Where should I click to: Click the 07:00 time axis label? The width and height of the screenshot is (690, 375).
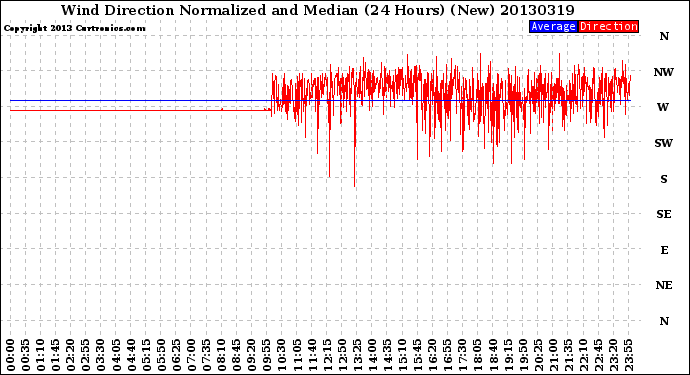tap(191, 355)
